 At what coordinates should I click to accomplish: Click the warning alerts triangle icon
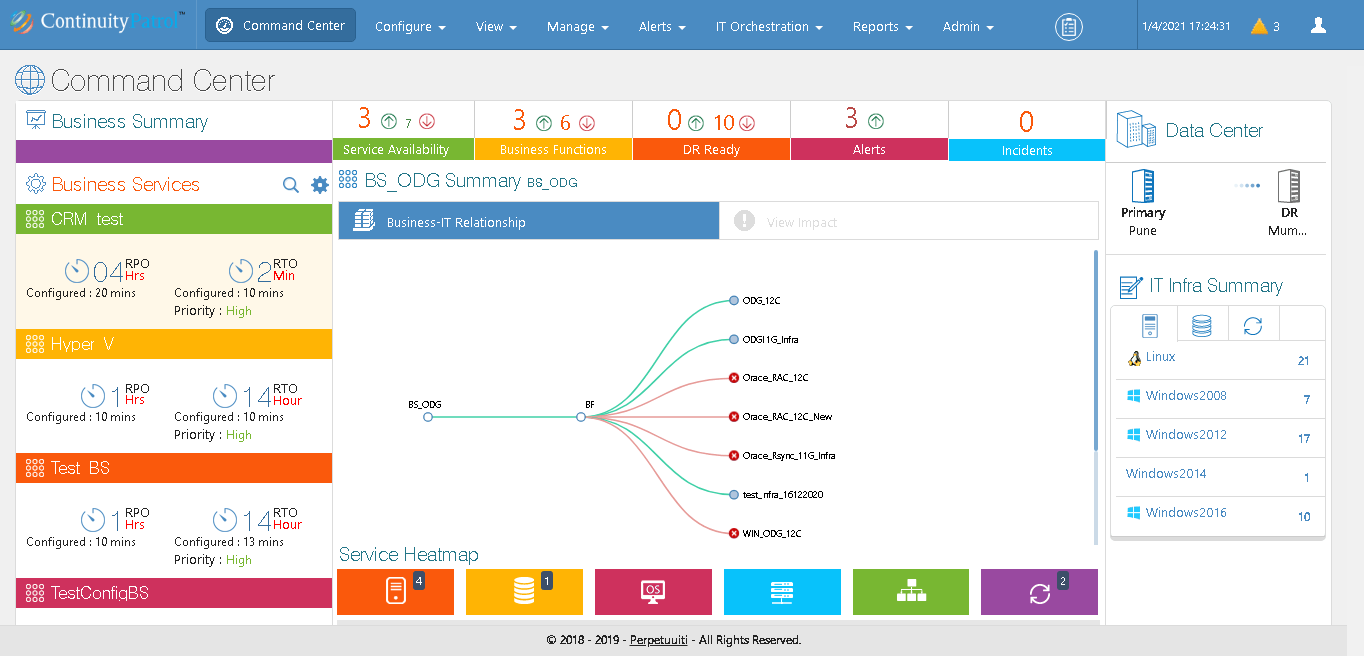(x=1259, y=27)
